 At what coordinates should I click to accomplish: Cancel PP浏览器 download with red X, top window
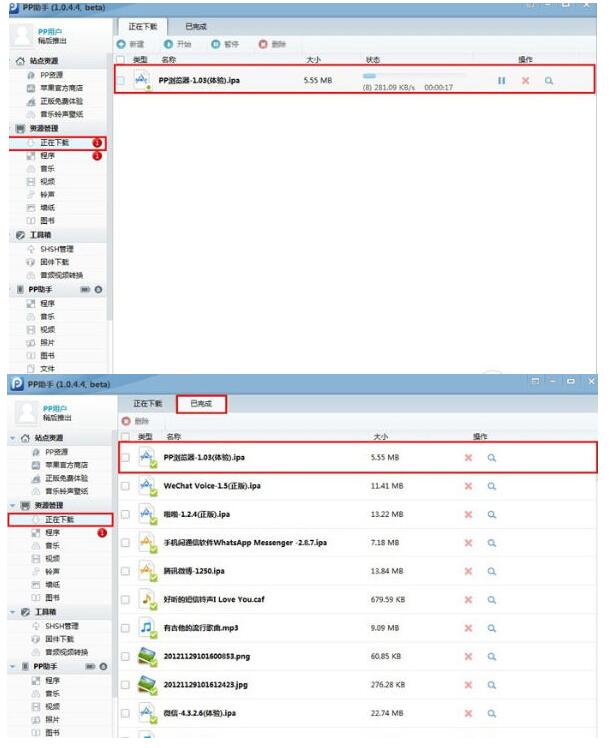click(525, 81)
